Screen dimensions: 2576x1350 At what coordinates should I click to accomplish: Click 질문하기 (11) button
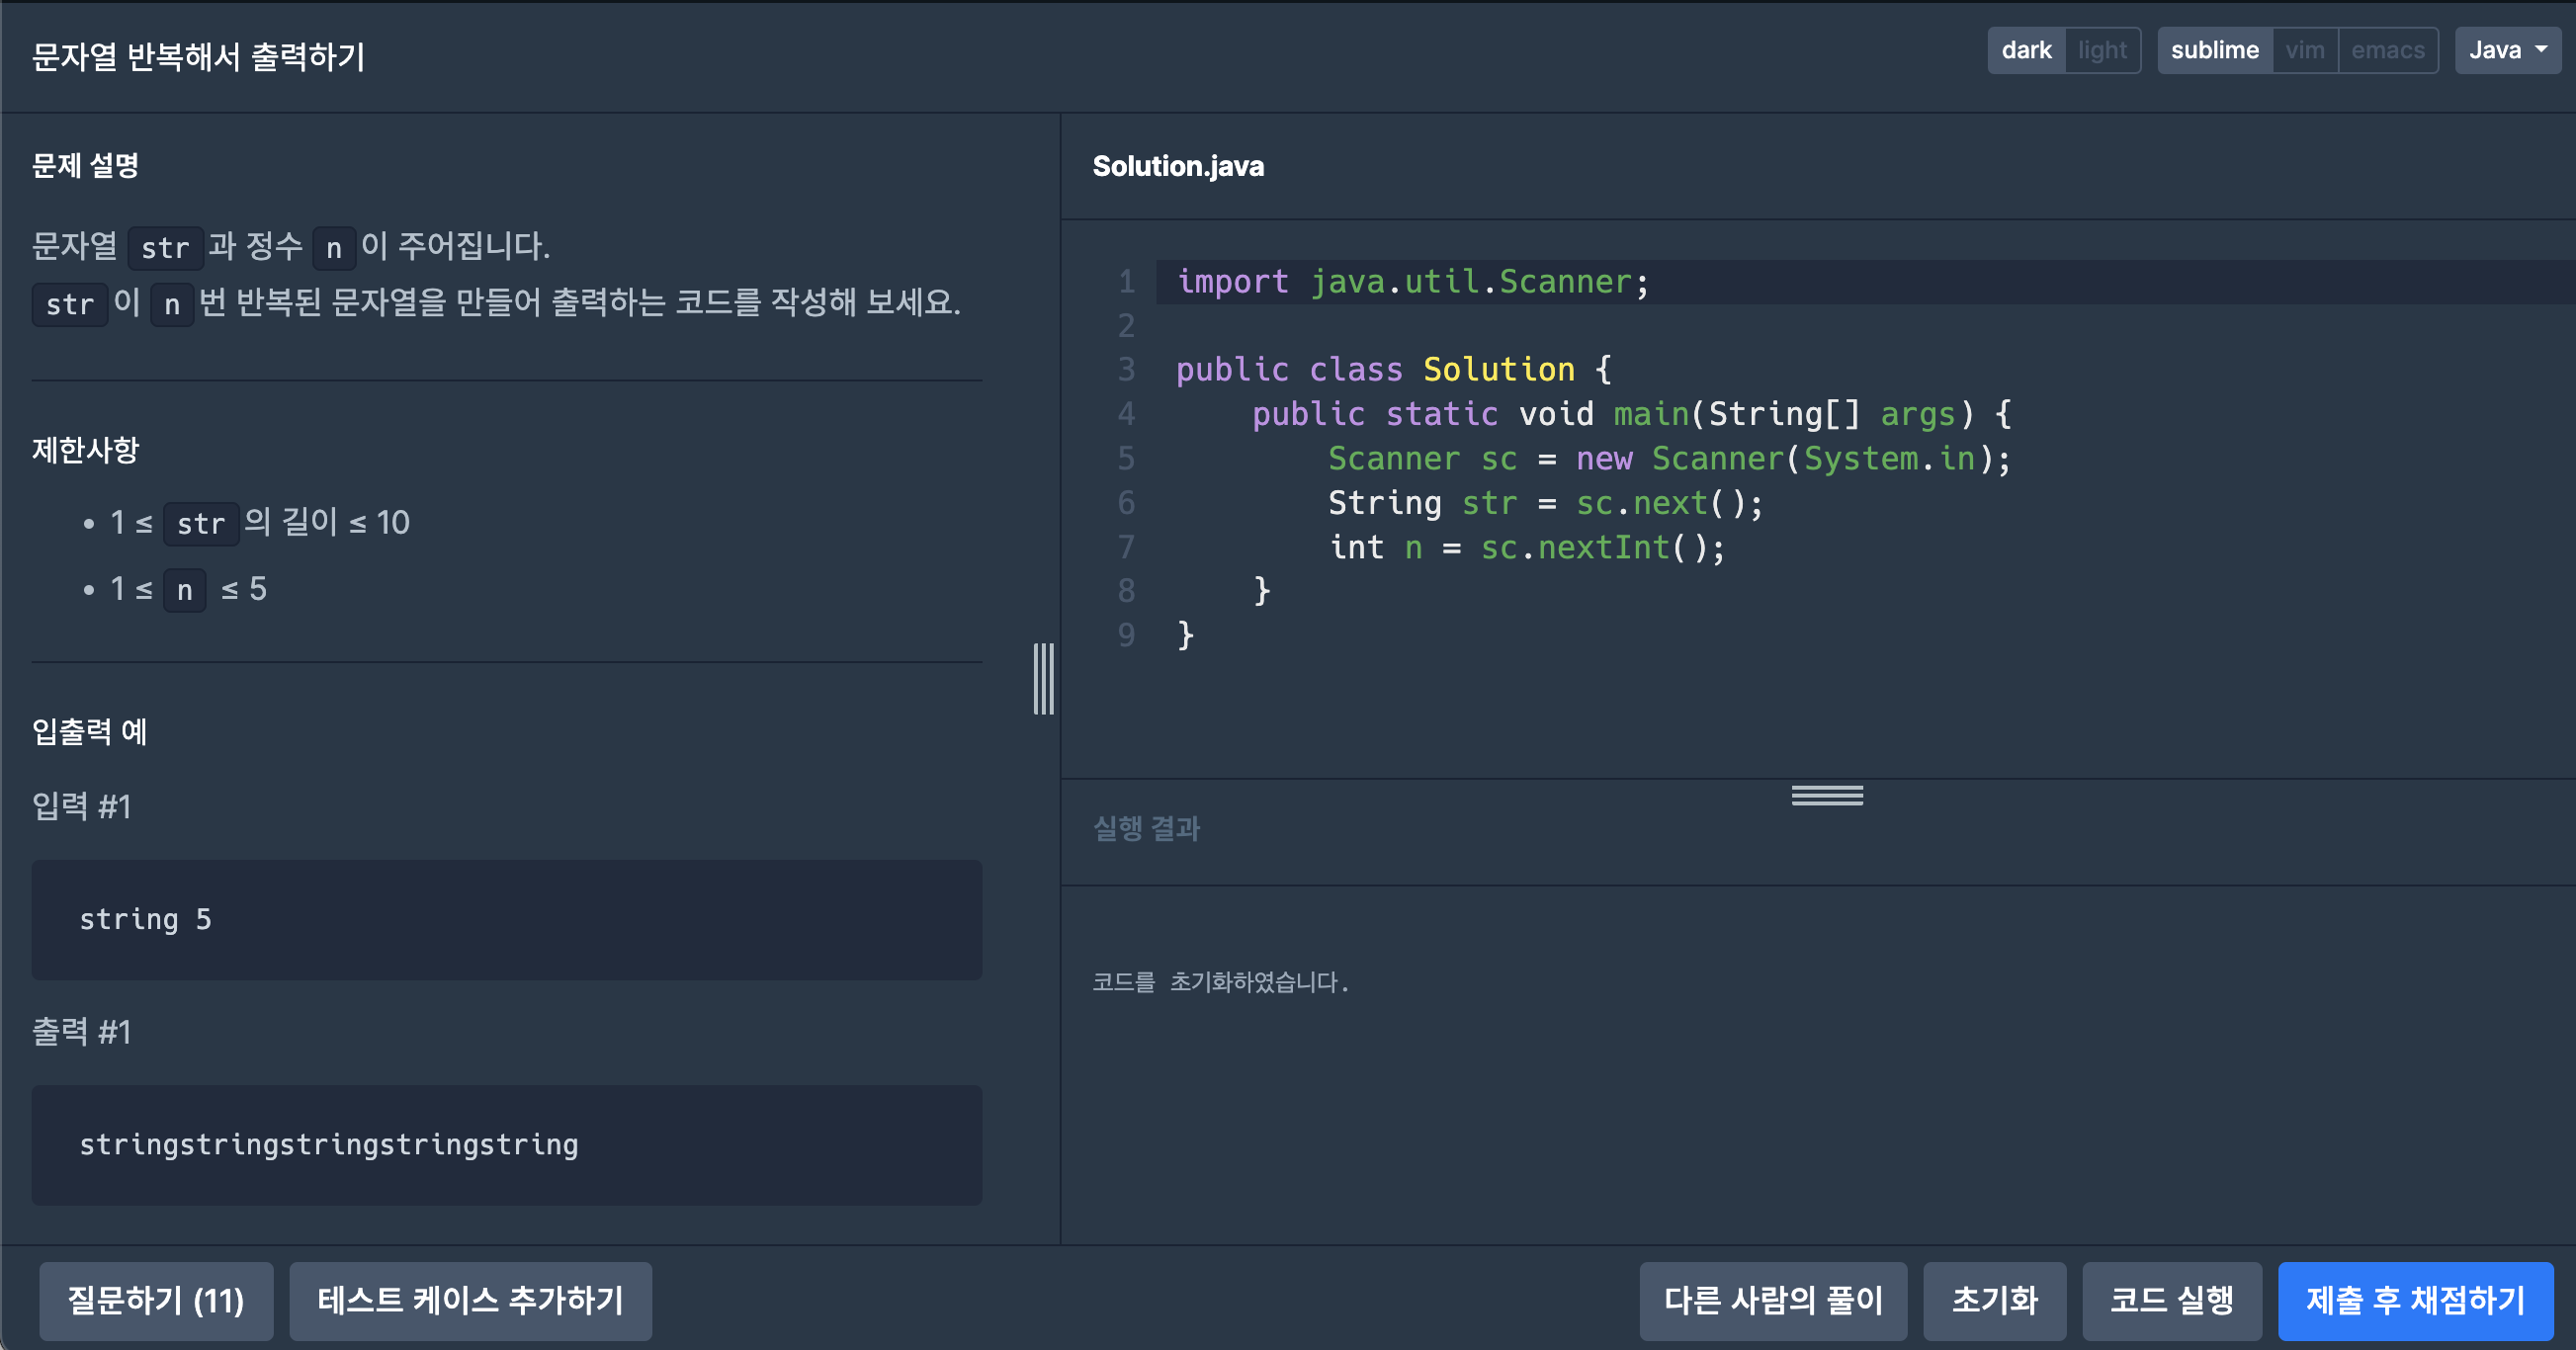pyautogui.click(x=156, y=1300)
